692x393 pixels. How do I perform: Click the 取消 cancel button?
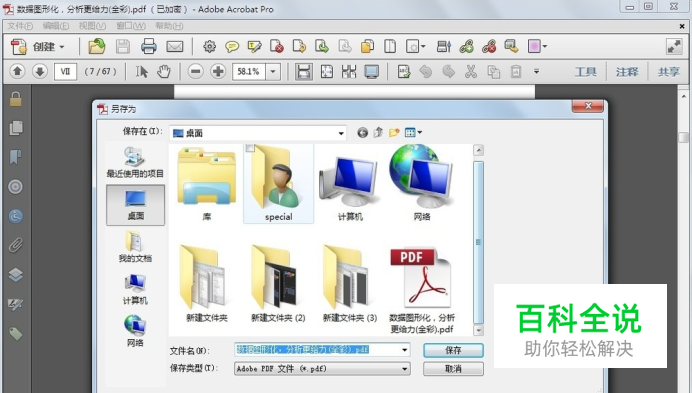453,369
